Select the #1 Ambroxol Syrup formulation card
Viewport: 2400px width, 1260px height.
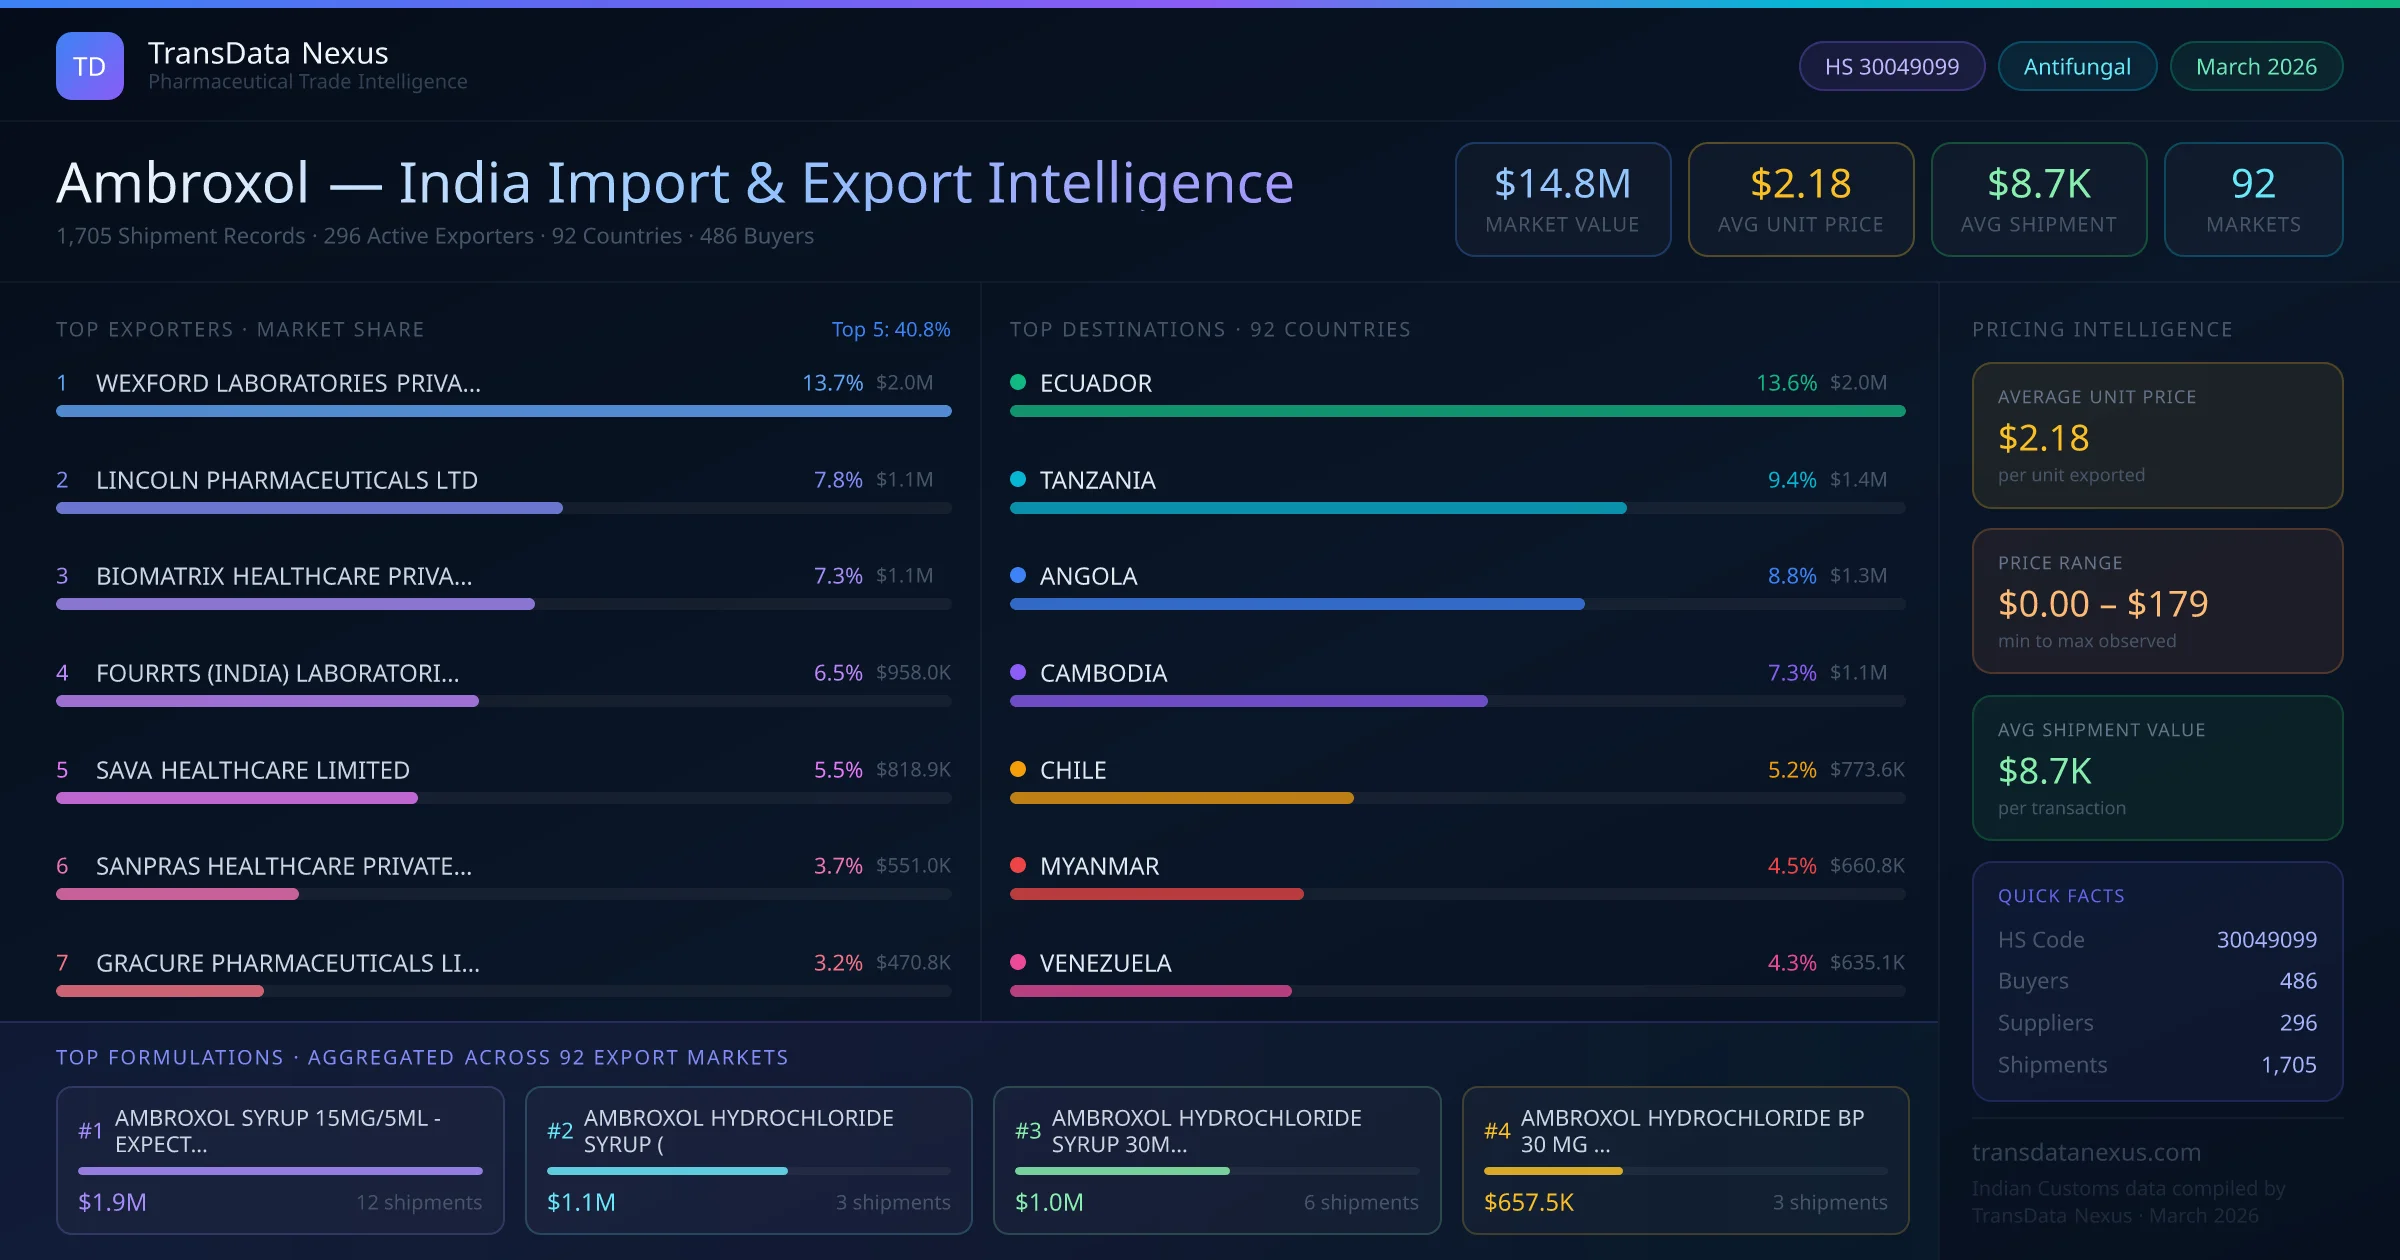pos(280,1160)
